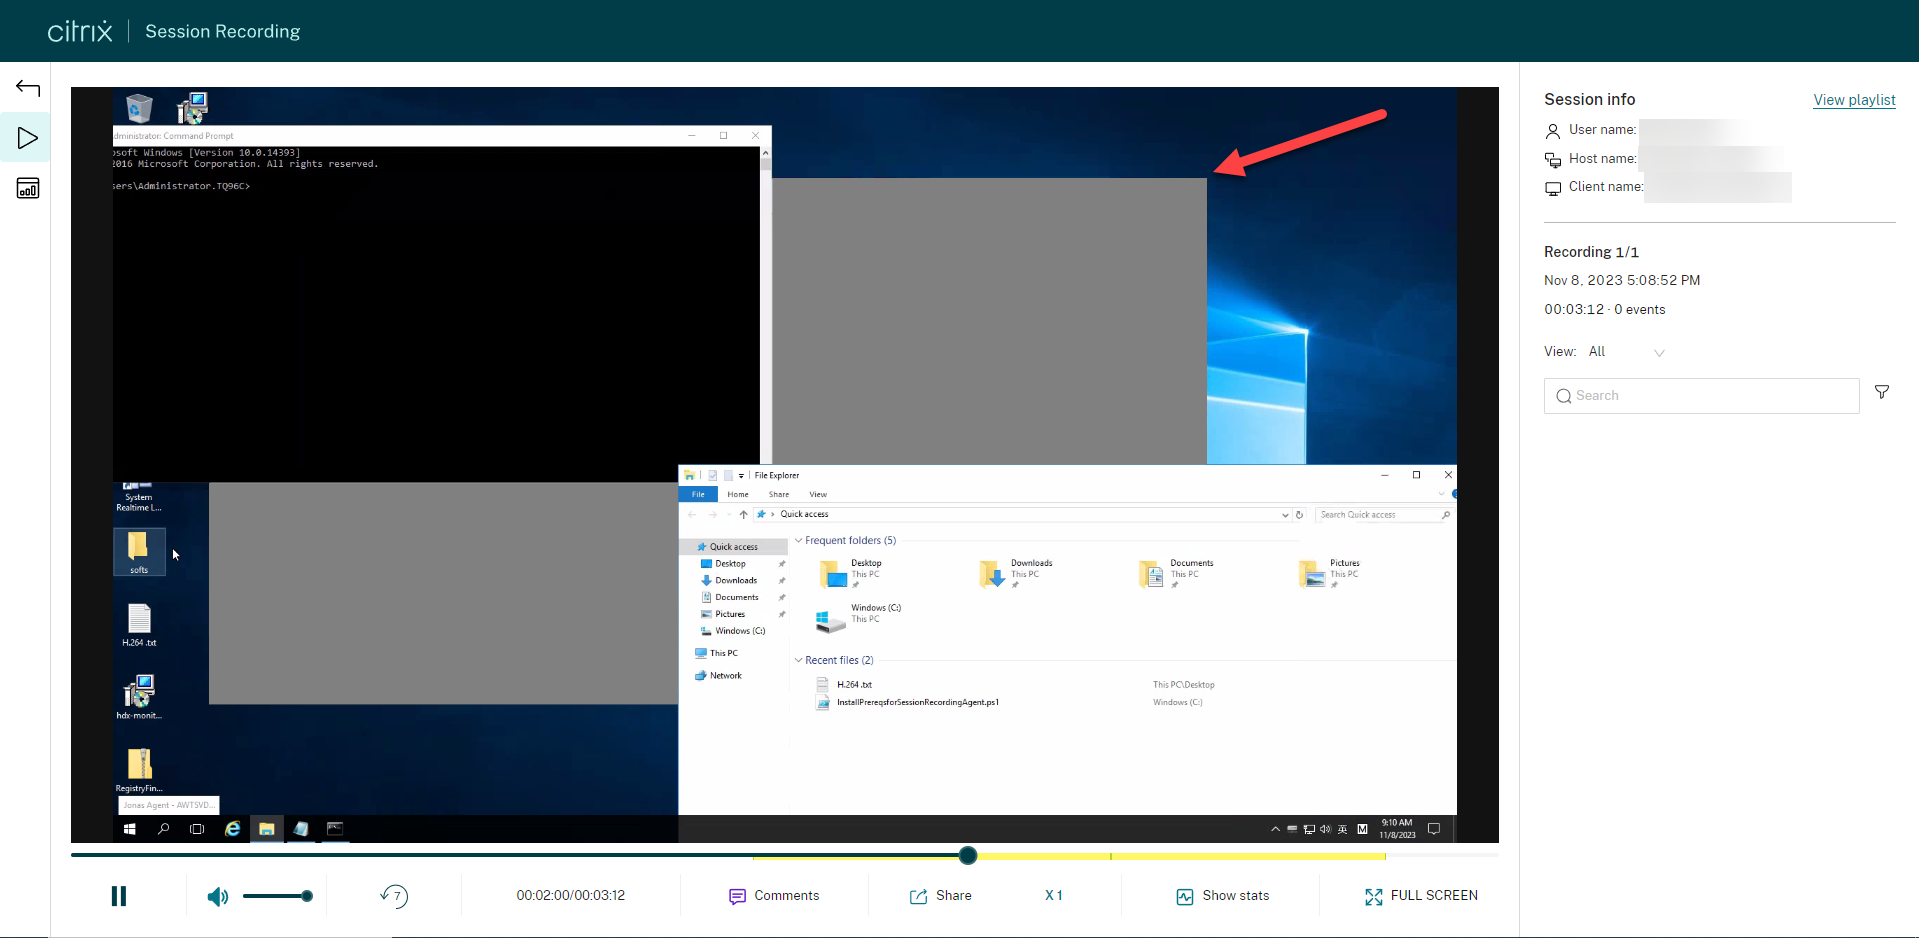The width and height of the screenshot is (1919, 938).
Task: Open InstallPrereqsforSessionRecordingAgent.ps1 recent file
Action: tap(917, 703)
